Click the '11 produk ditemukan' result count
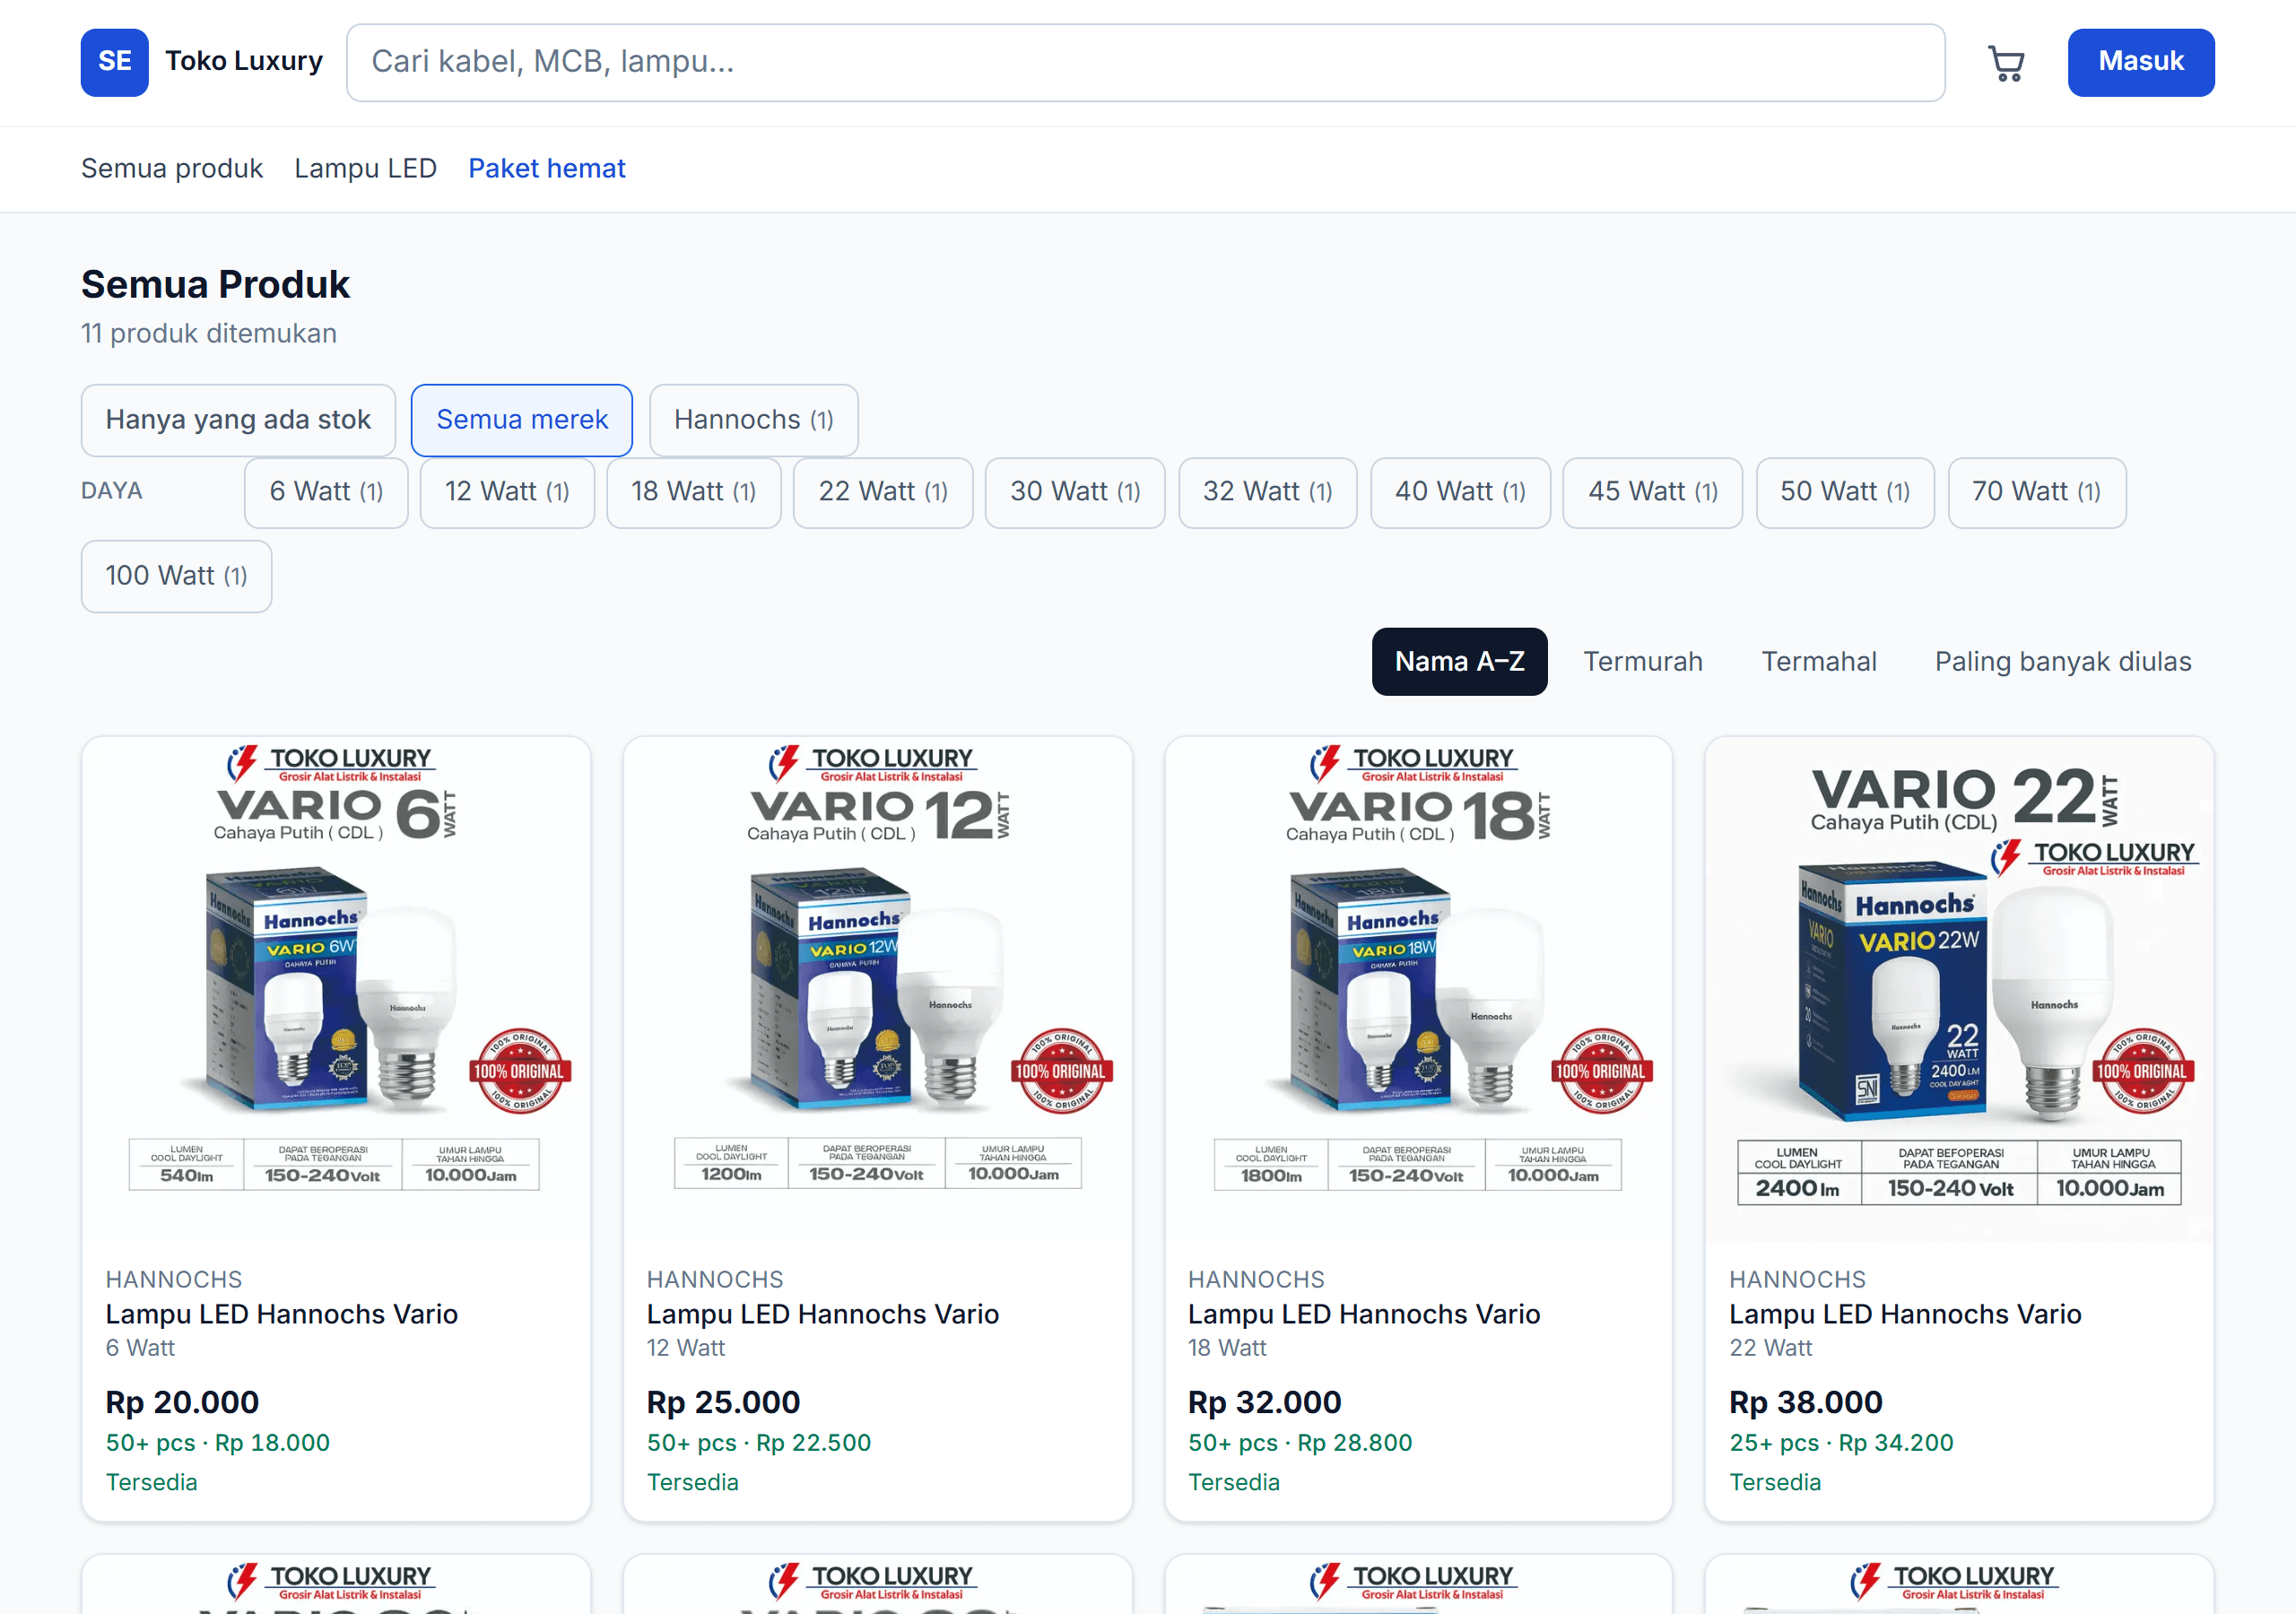Screen dimensions: 2296x1614 pos(209,333)
